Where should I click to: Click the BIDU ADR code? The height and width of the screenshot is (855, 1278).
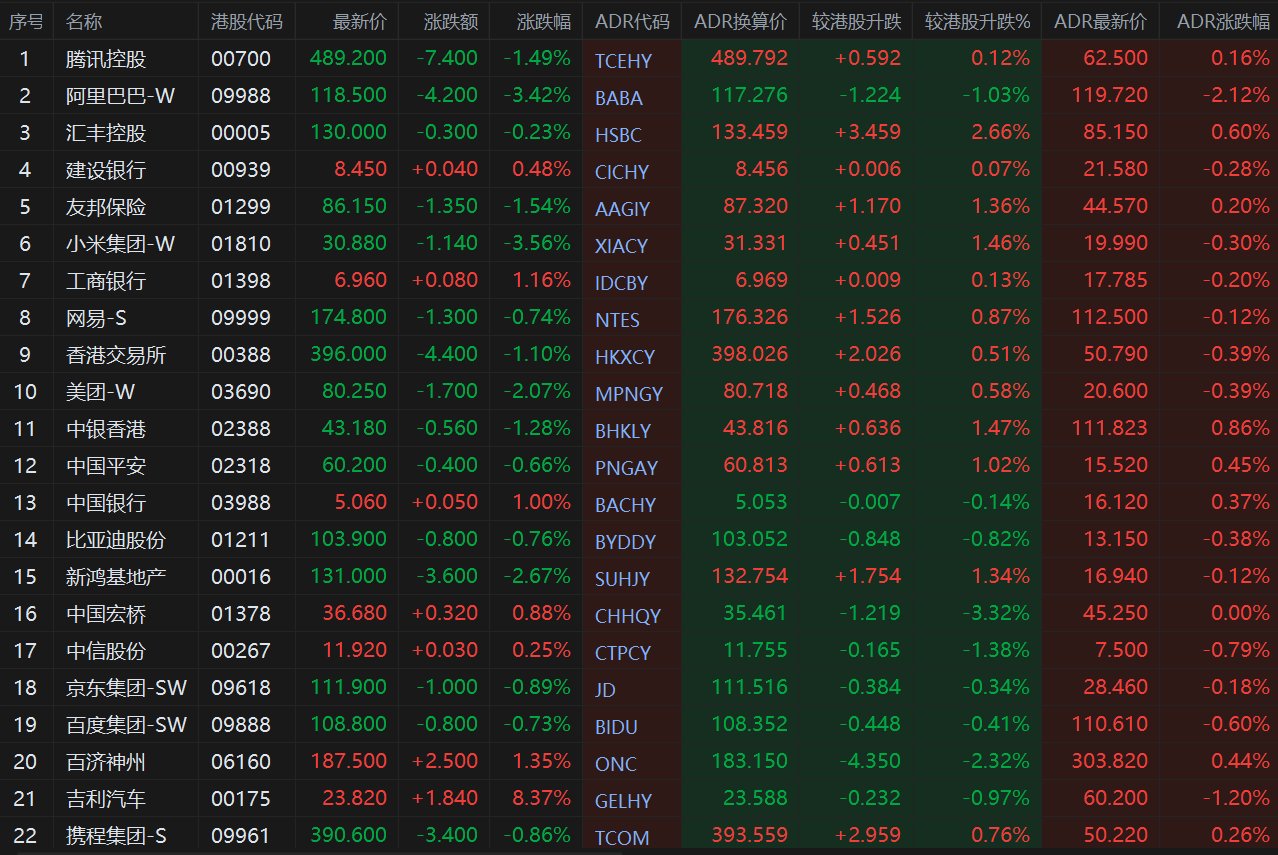[616, 727]
